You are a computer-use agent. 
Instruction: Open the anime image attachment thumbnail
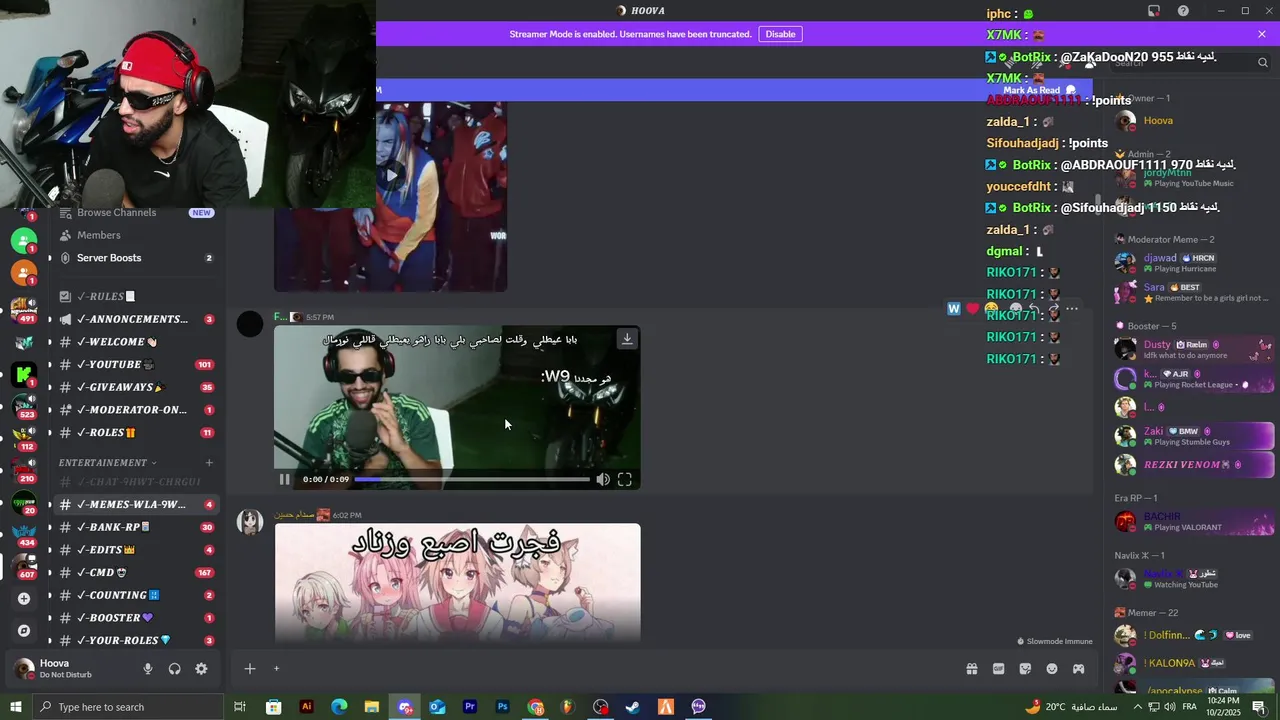pos(458,582)
